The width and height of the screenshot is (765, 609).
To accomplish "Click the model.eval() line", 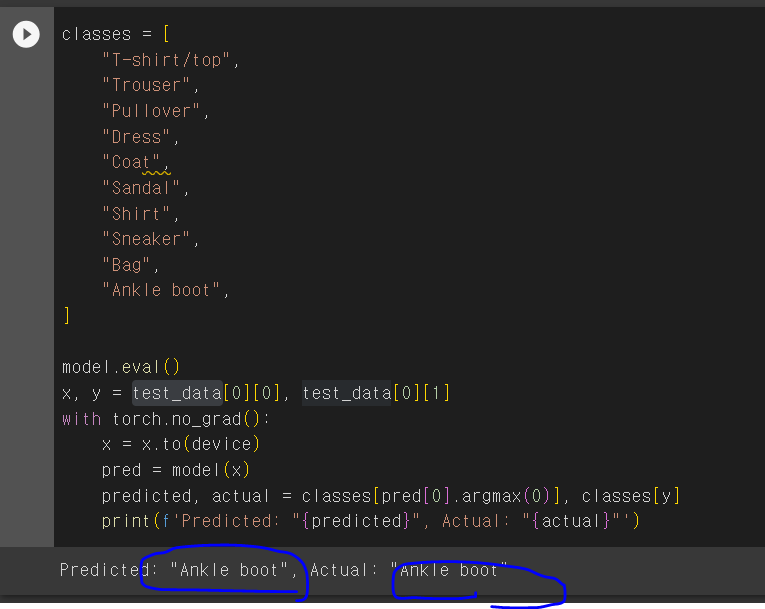I will coord(121,367).
